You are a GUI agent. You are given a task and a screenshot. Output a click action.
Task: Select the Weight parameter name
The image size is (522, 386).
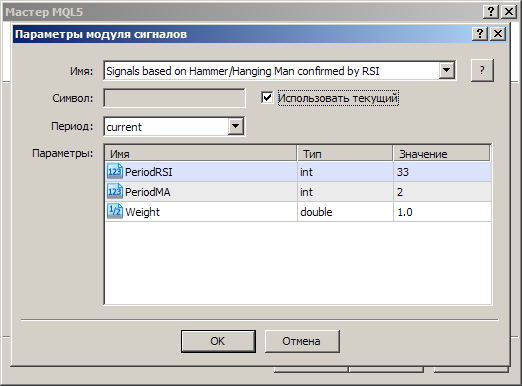(x=142, y=212)
